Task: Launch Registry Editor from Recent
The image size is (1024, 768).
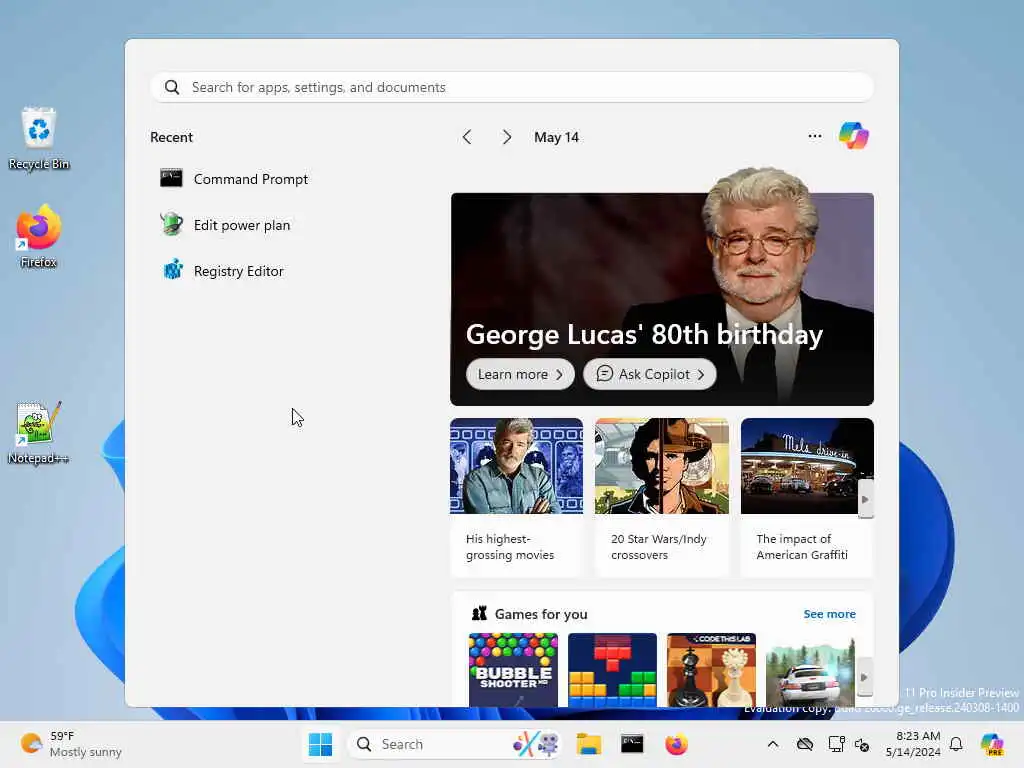Action: pyautogui.click(x=222, y=271)
